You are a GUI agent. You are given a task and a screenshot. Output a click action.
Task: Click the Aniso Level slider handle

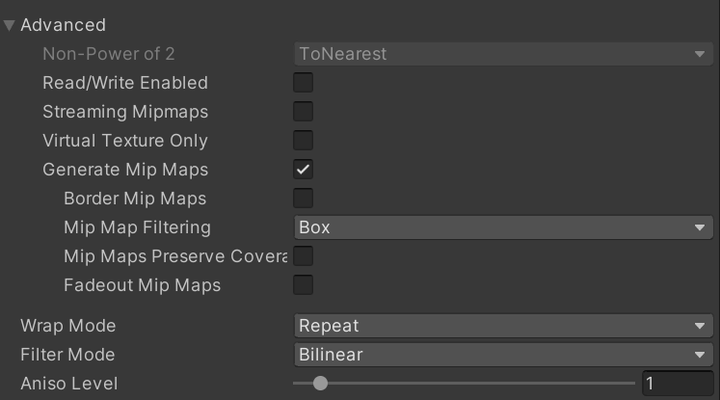320,383
